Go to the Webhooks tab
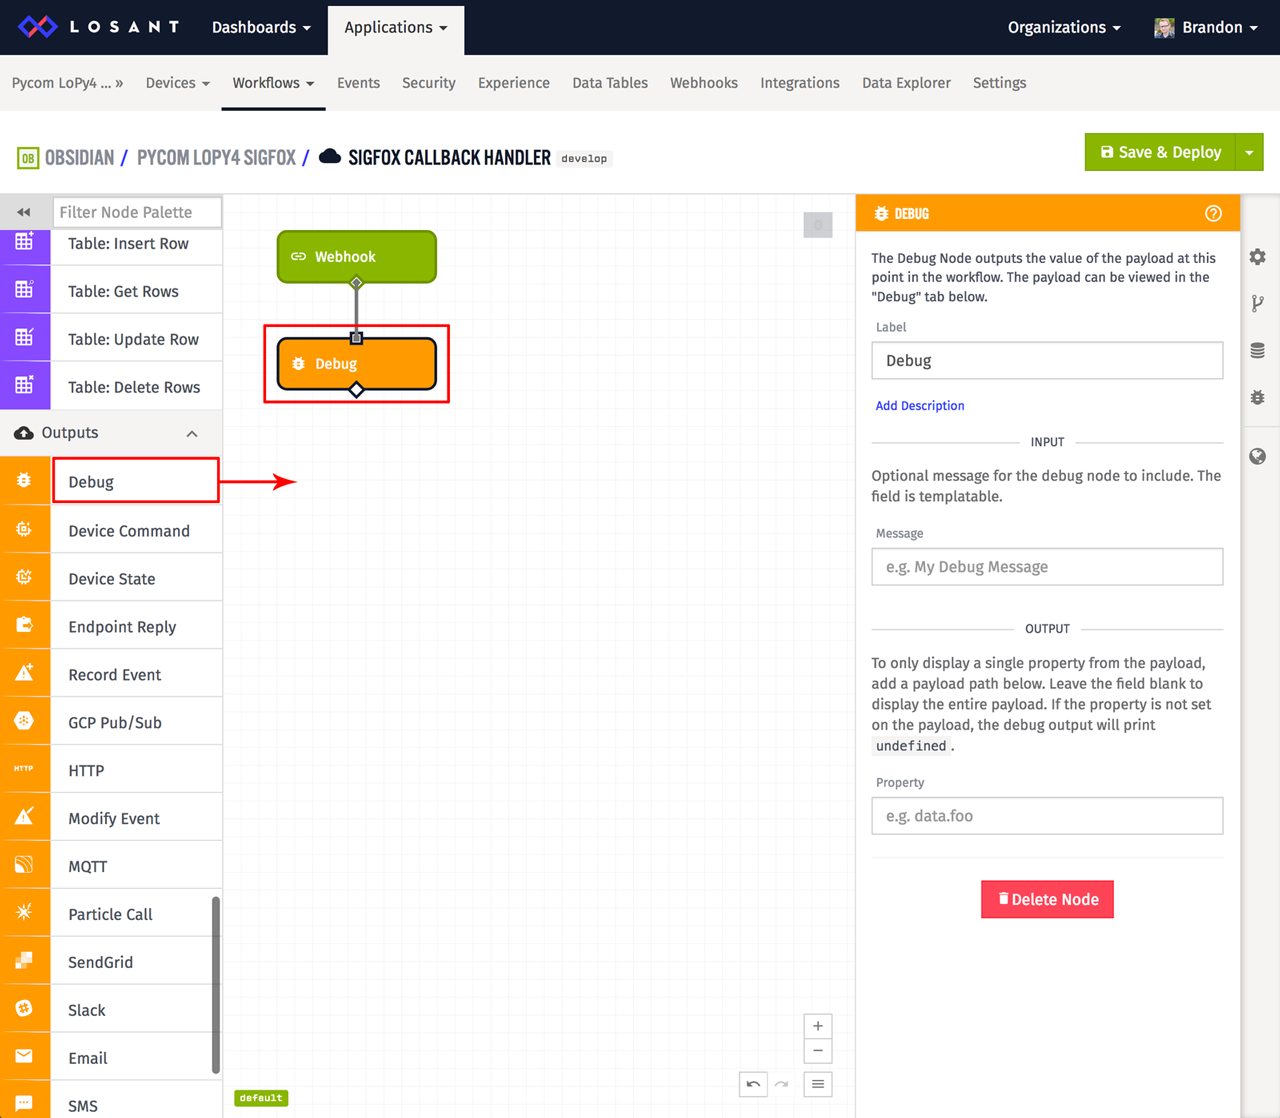 (704, 83)
